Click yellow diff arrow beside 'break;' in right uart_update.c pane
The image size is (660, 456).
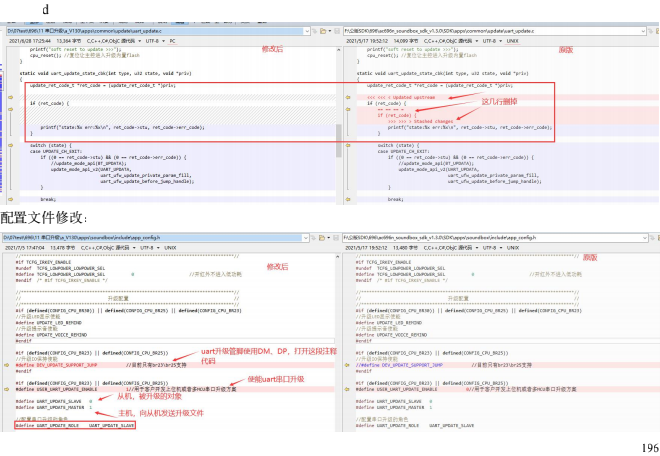point(348,199)
